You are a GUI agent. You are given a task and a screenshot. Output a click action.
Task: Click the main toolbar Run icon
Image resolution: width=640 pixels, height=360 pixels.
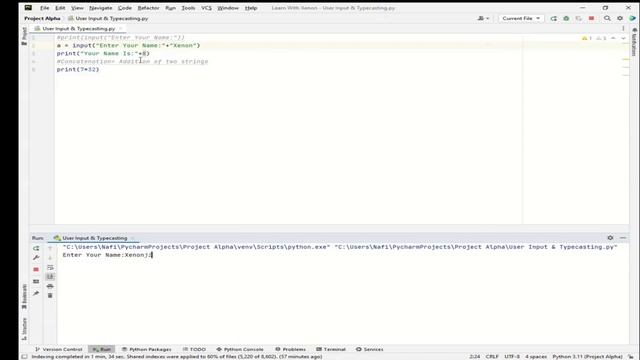point(553,18)
